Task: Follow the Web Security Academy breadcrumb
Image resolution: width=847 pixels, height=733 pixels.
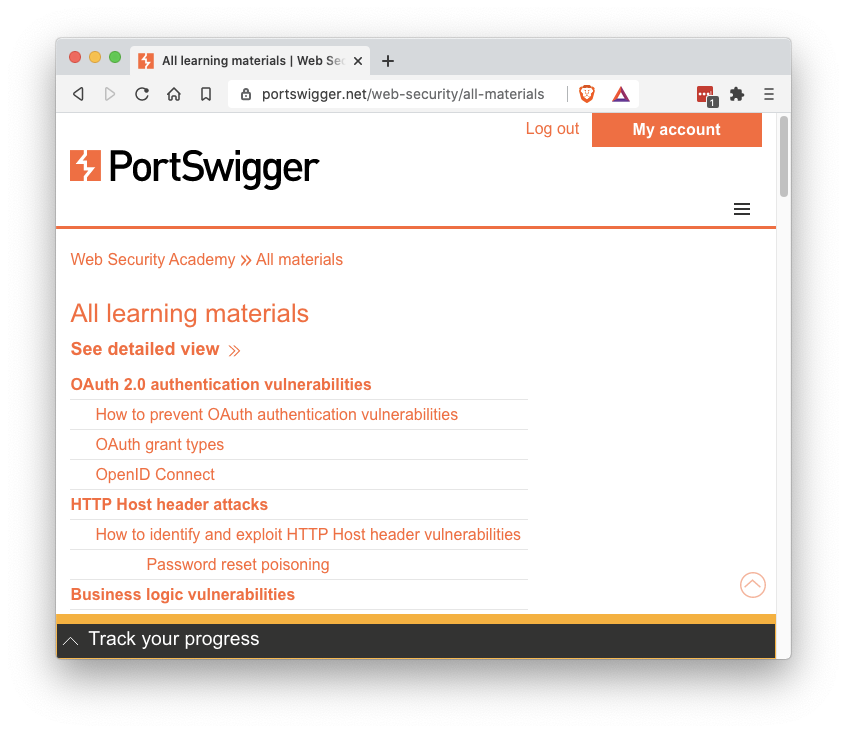Action: pyautogui.click(x=153, y=259)
